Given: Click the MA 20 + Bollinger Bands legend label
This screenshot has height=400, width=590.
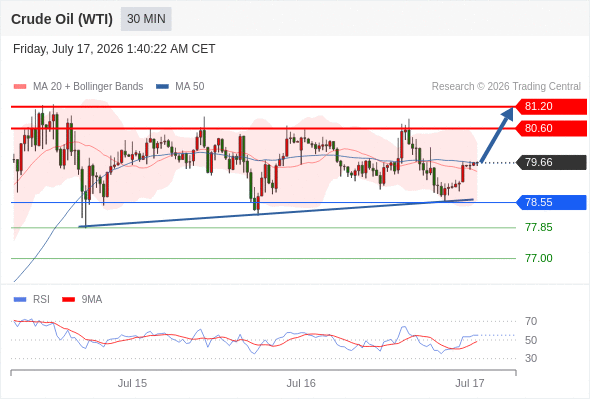Looking at the screenshot, I should click(x=88, y=87).
